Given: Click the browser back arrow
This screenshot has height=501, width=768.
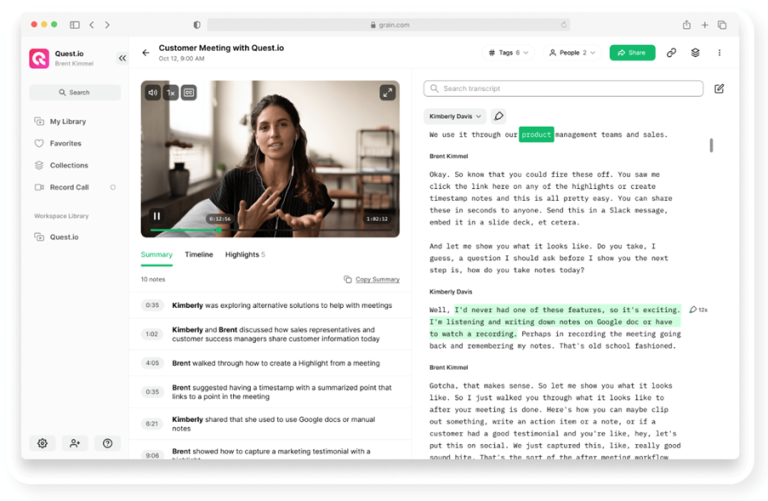Looking at the screenshot, I should pyautogui.click(x=92, y=24).
